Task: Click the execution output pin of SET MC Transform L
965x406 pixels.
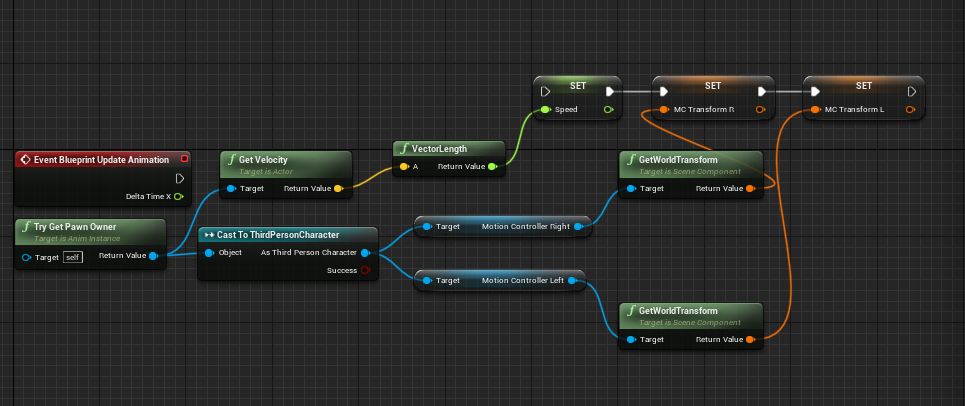Action: [913, 92]
